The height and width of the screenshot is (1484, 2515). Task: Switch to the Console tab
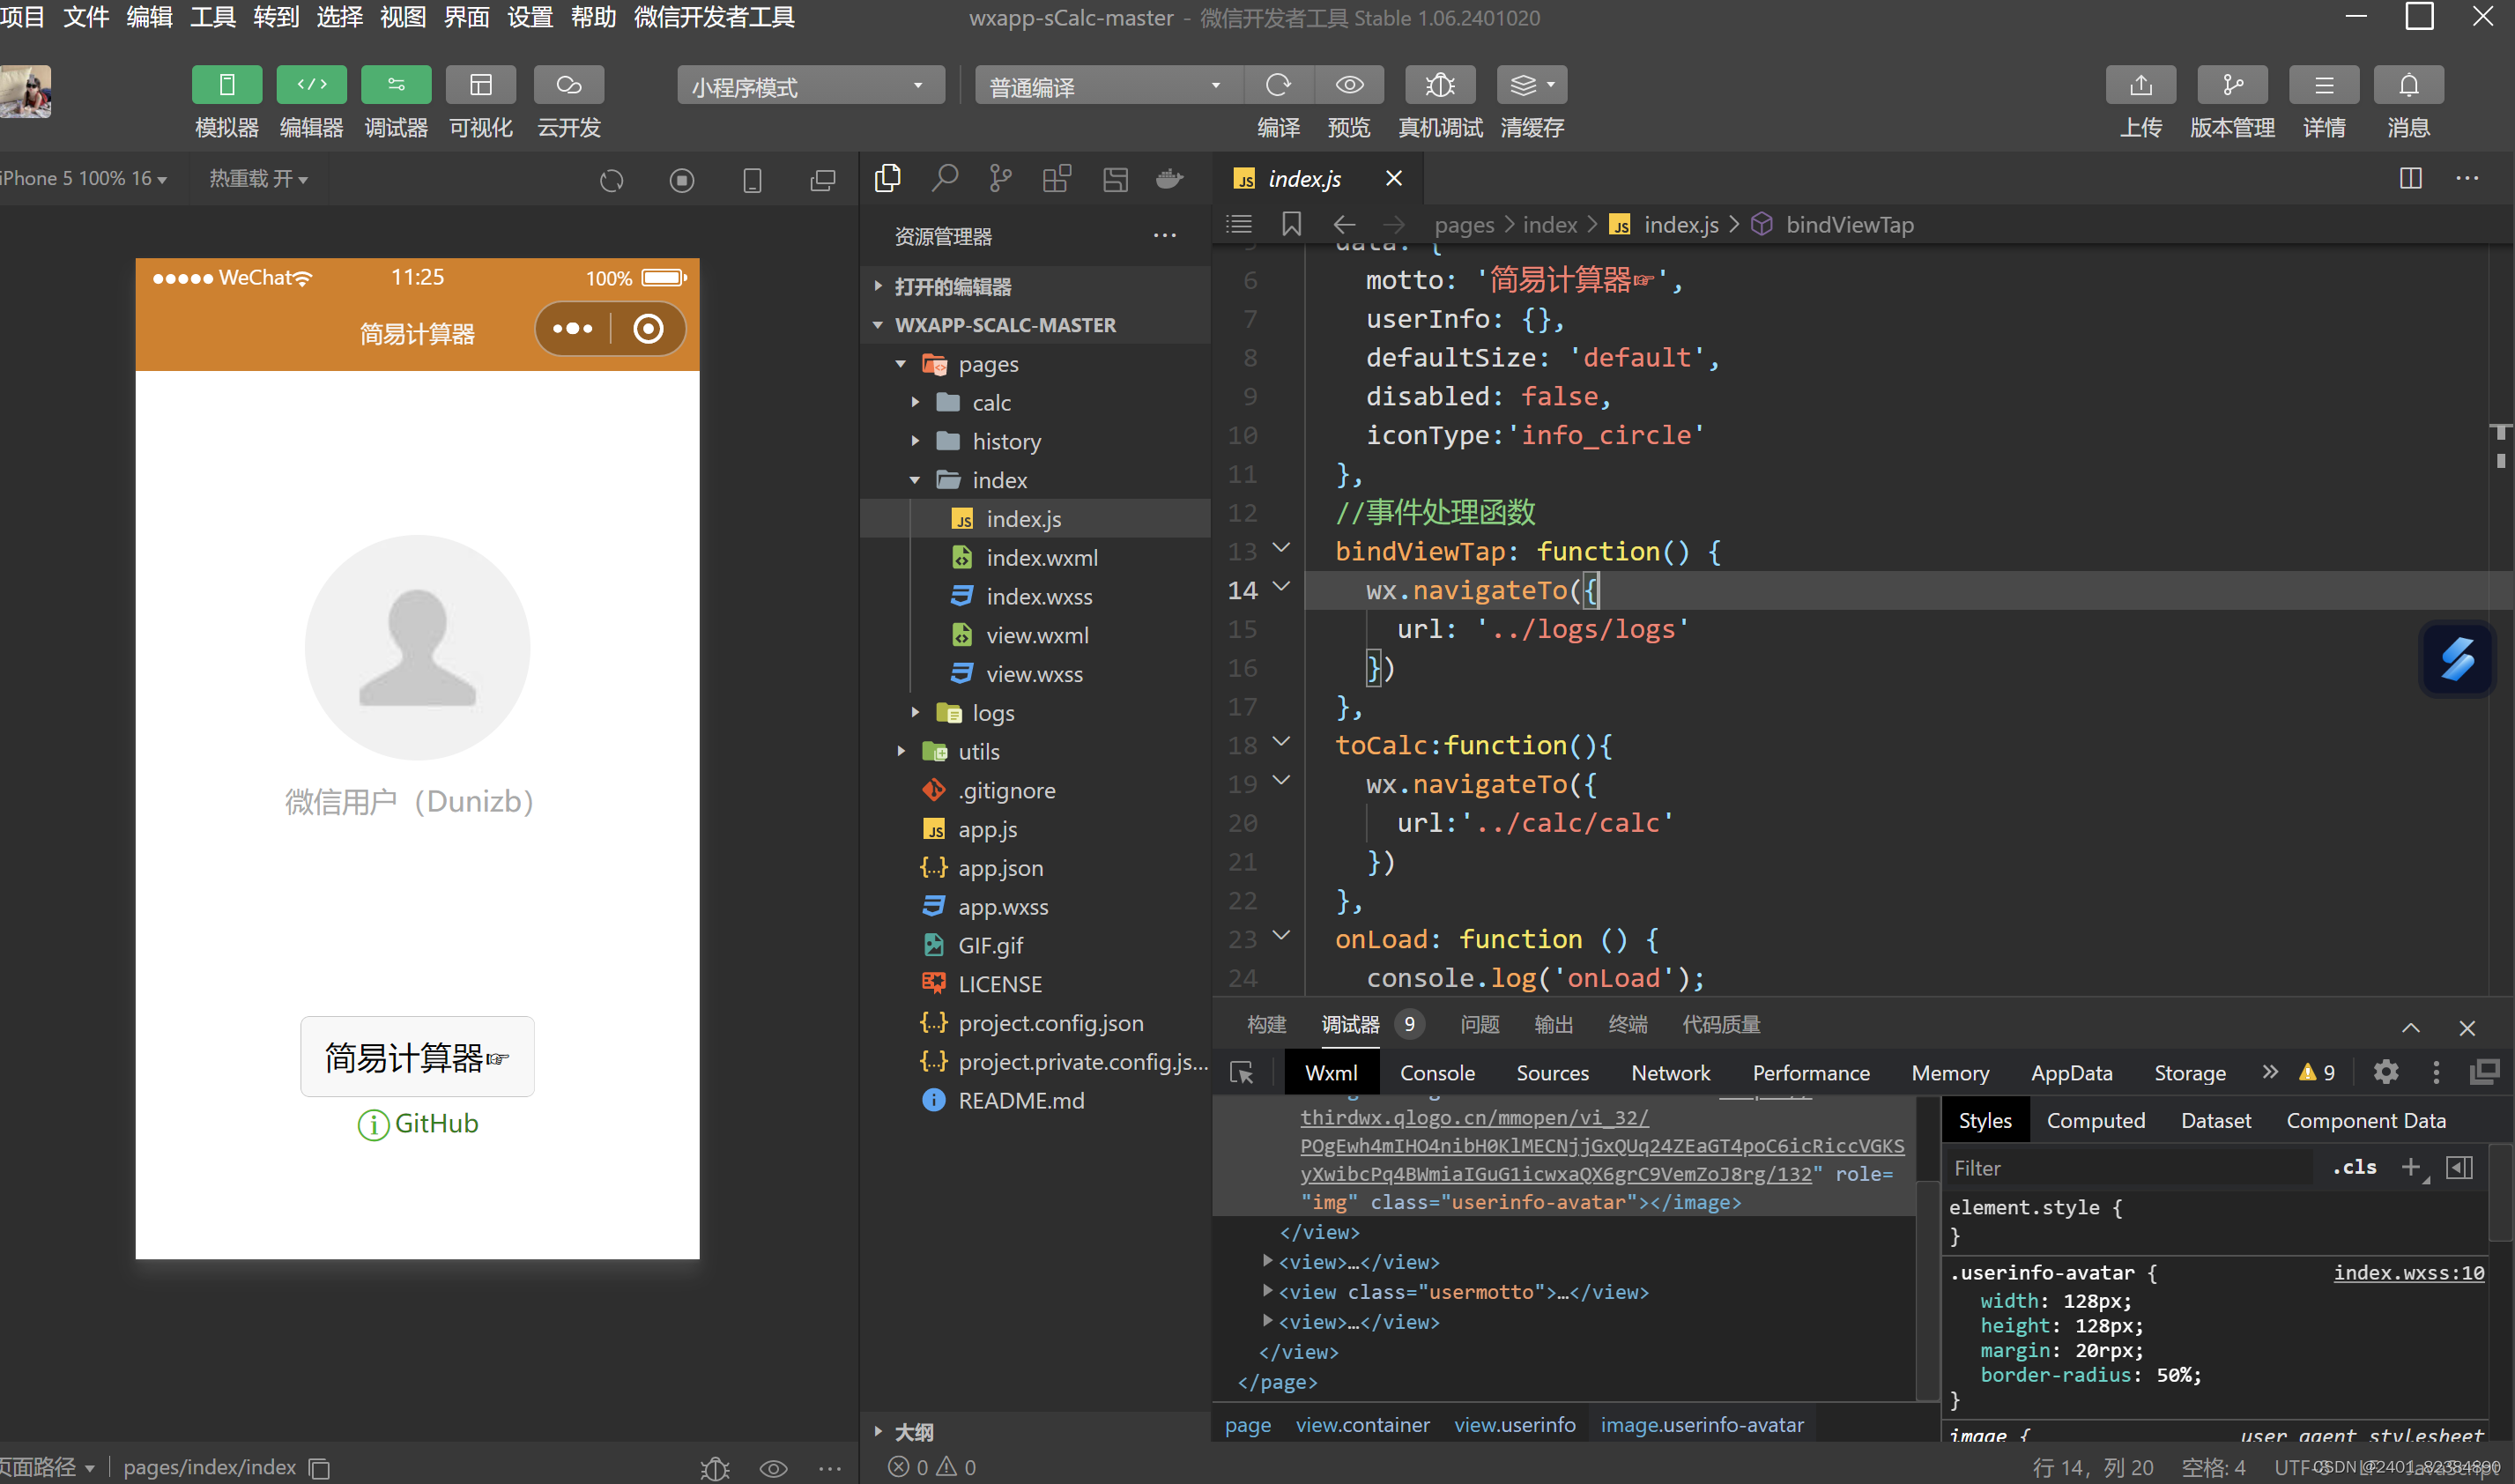1436,1073
